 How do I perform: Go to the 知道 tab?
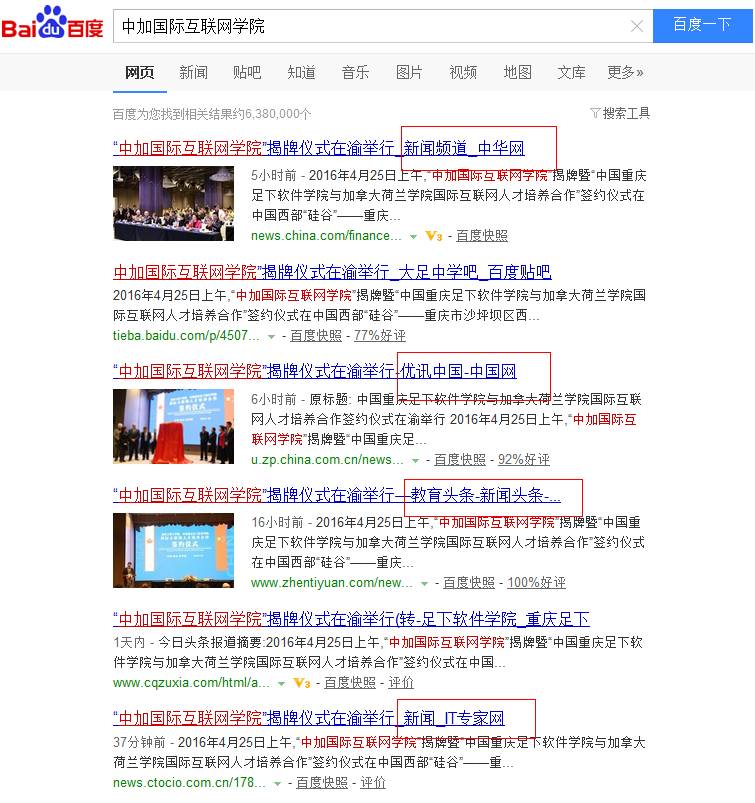tap(302, 73)
